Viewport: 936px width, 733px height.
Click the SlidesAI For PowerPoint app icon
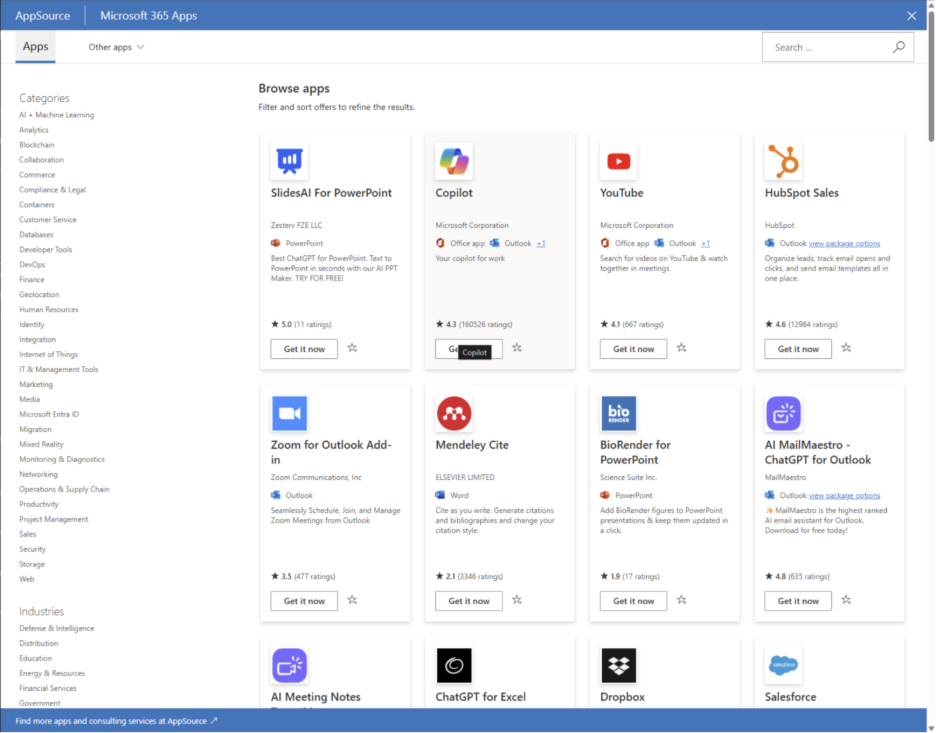coord(290,161)
